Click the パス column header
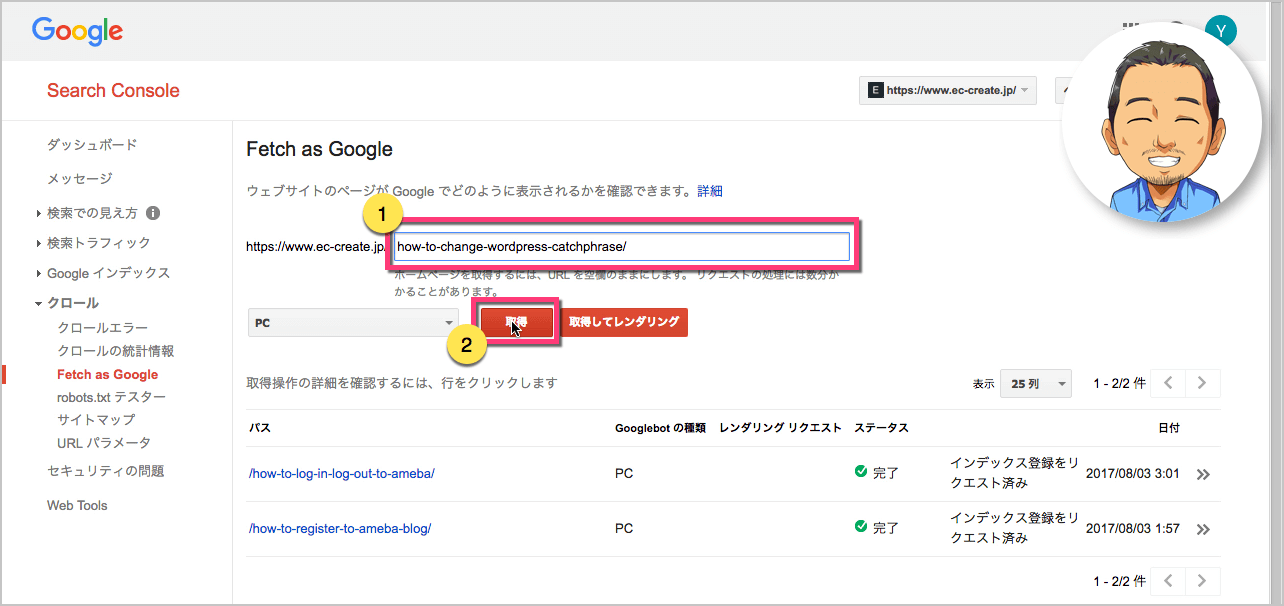The width and height of the screenshot is (1284, 606). click(x=259, y=428)
